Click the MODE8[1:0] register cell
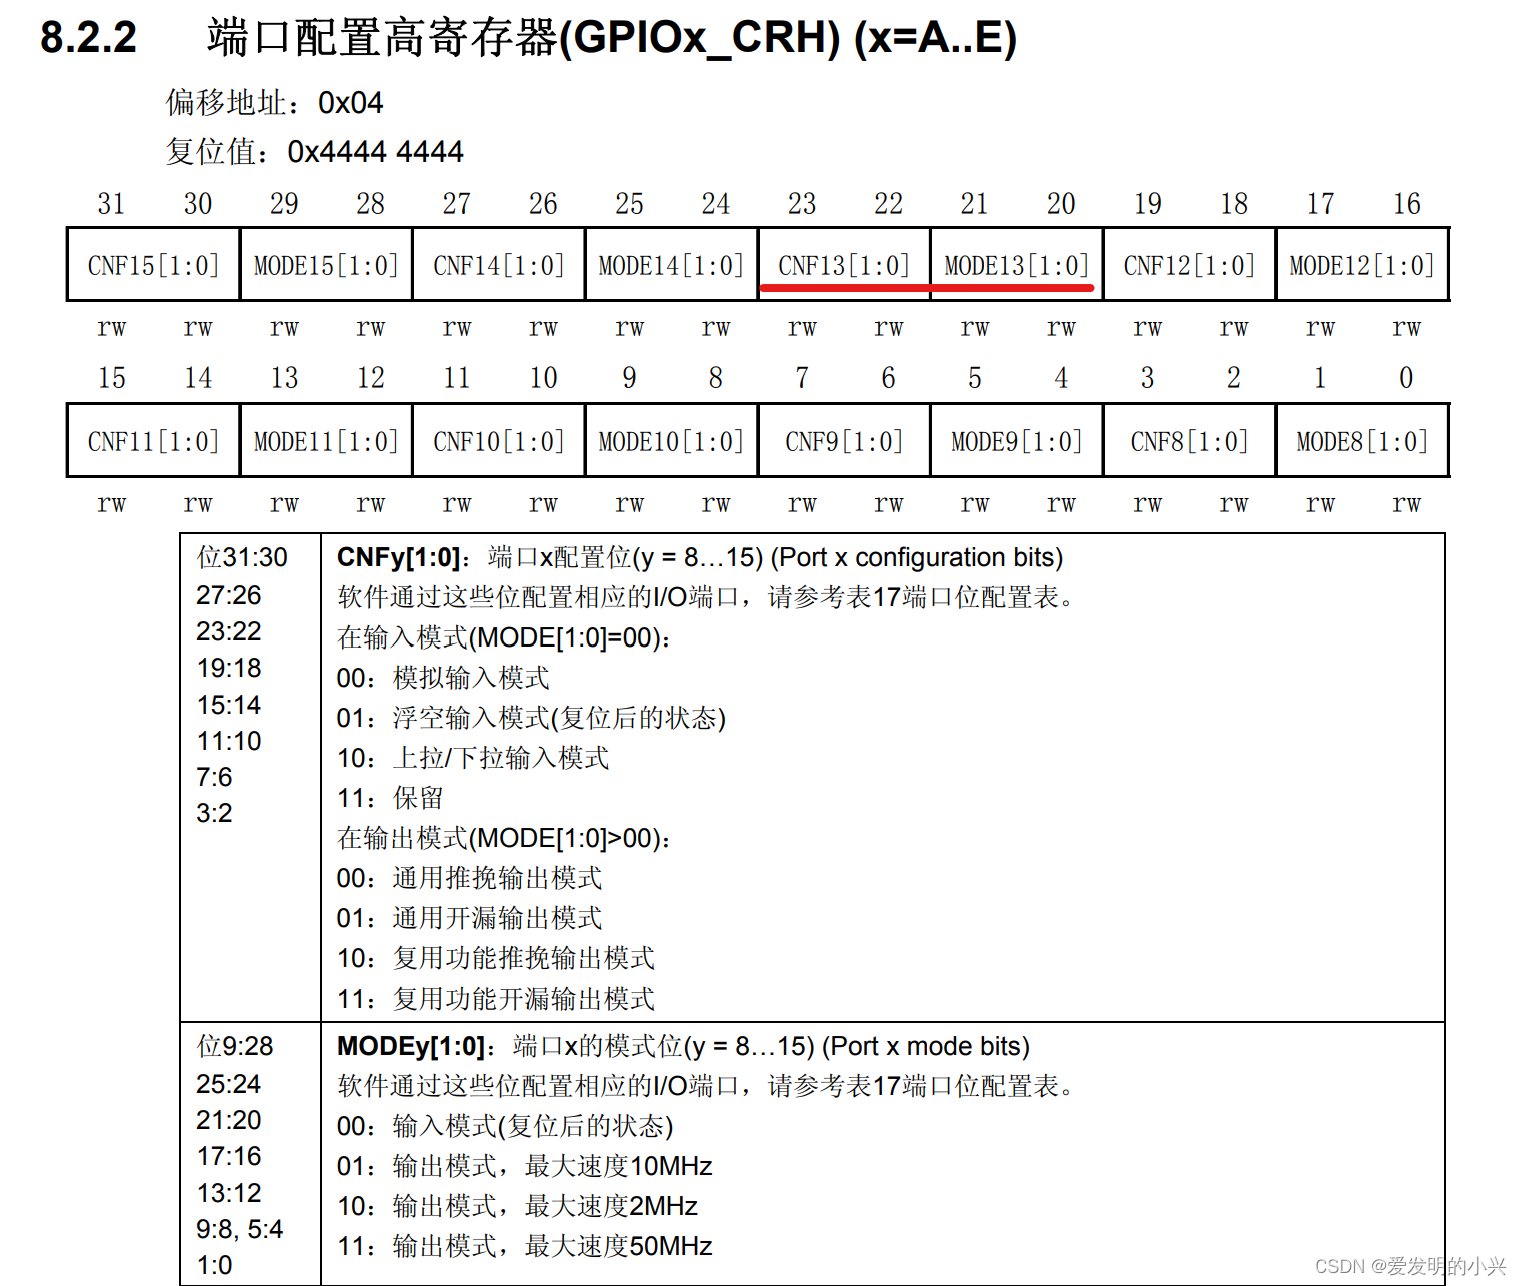1522x1286 pixels. coord(1362,441)
